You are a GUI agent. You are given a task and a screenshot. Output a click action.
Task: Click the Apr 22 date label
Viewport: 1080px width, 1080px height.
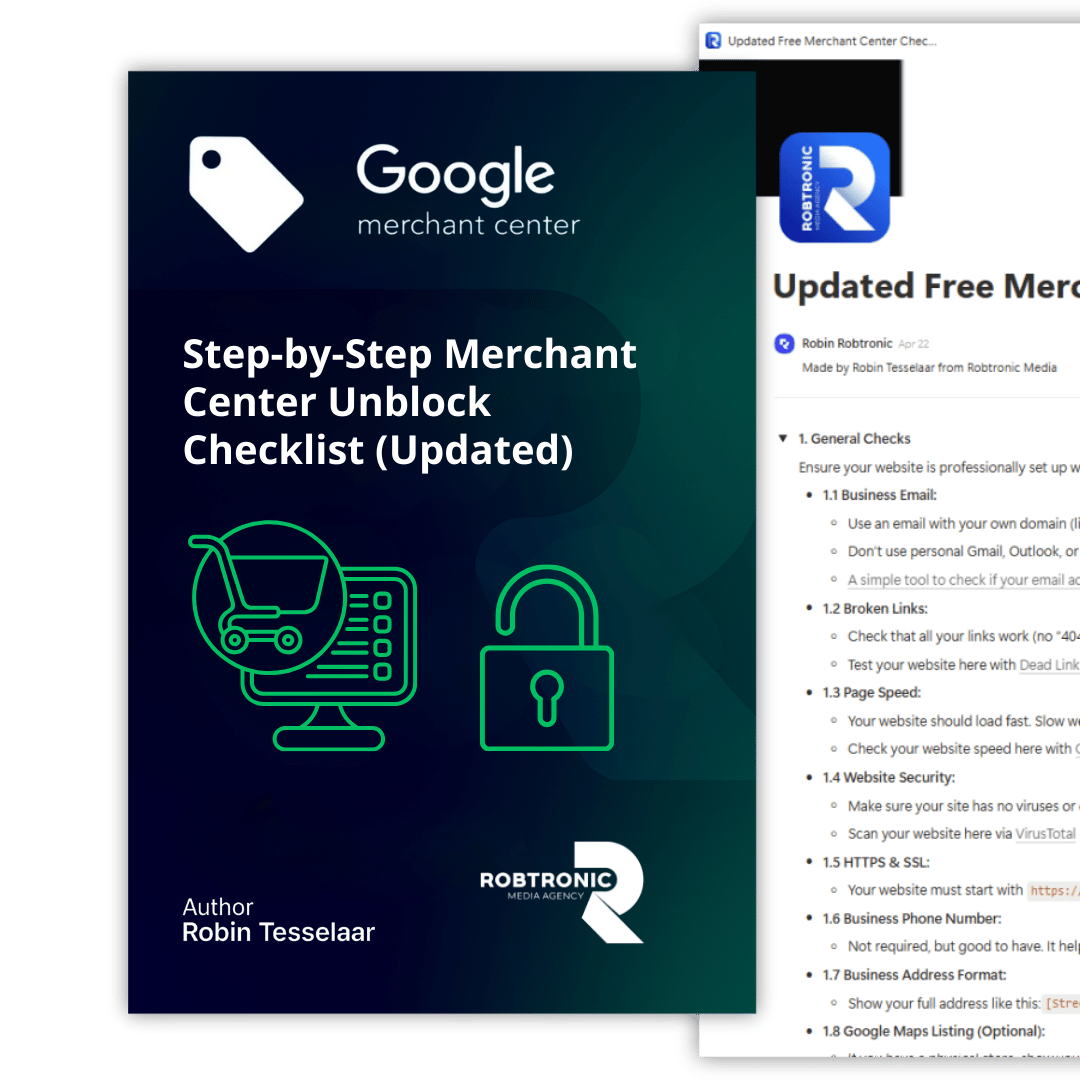point(914,343)
